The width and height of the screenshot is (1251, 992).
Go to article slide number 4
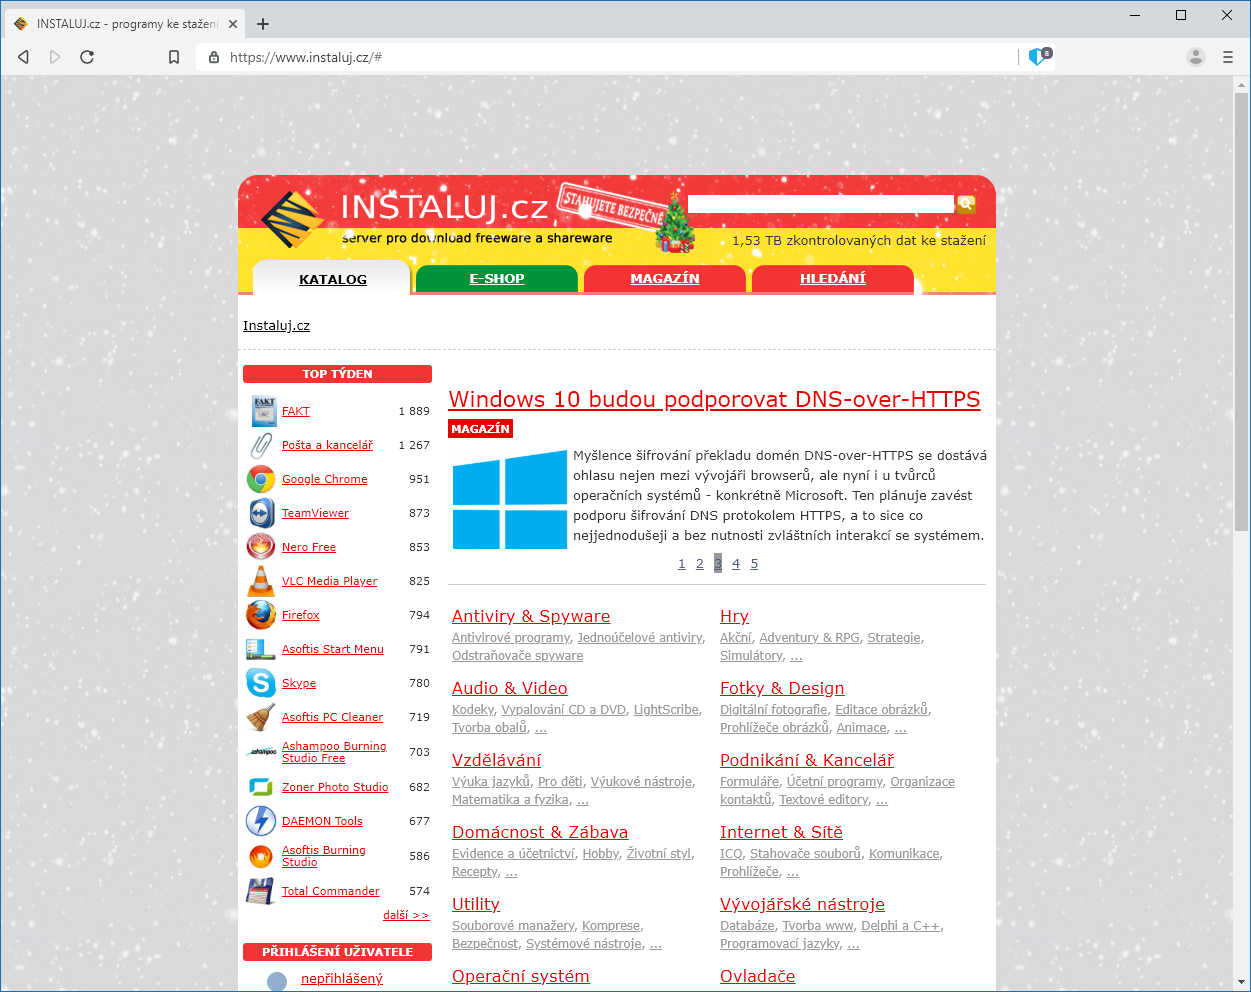(736, 564)
